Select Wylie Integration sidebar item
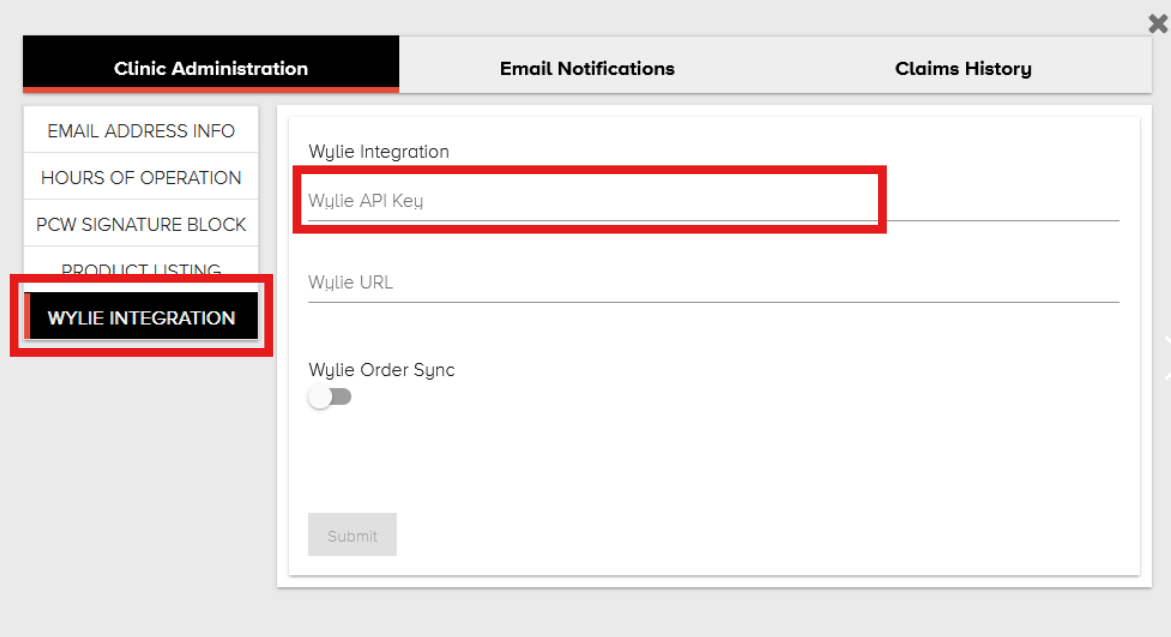The height and width of the screenshot is (637, 1171). [141, 318]
